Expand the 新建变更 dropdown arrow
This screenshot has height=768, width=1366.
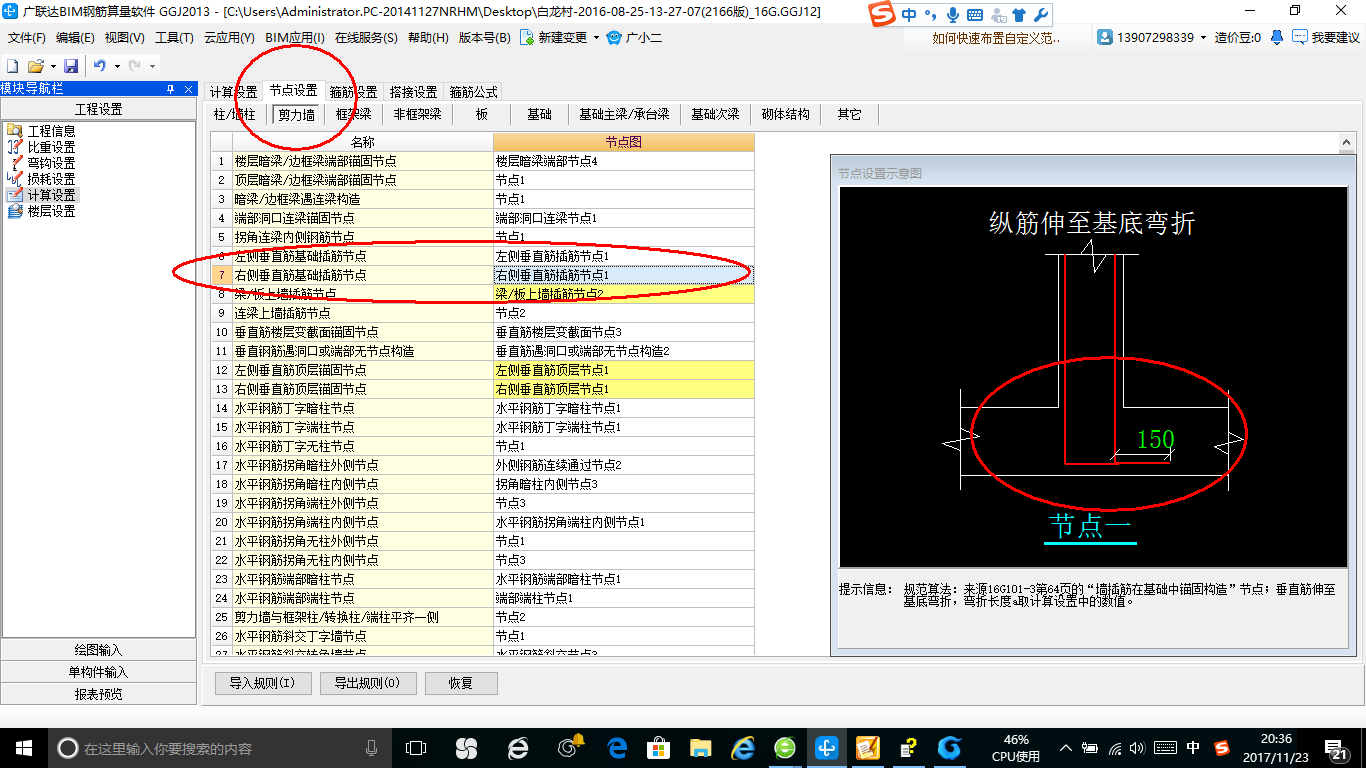[x=596, y=38]
